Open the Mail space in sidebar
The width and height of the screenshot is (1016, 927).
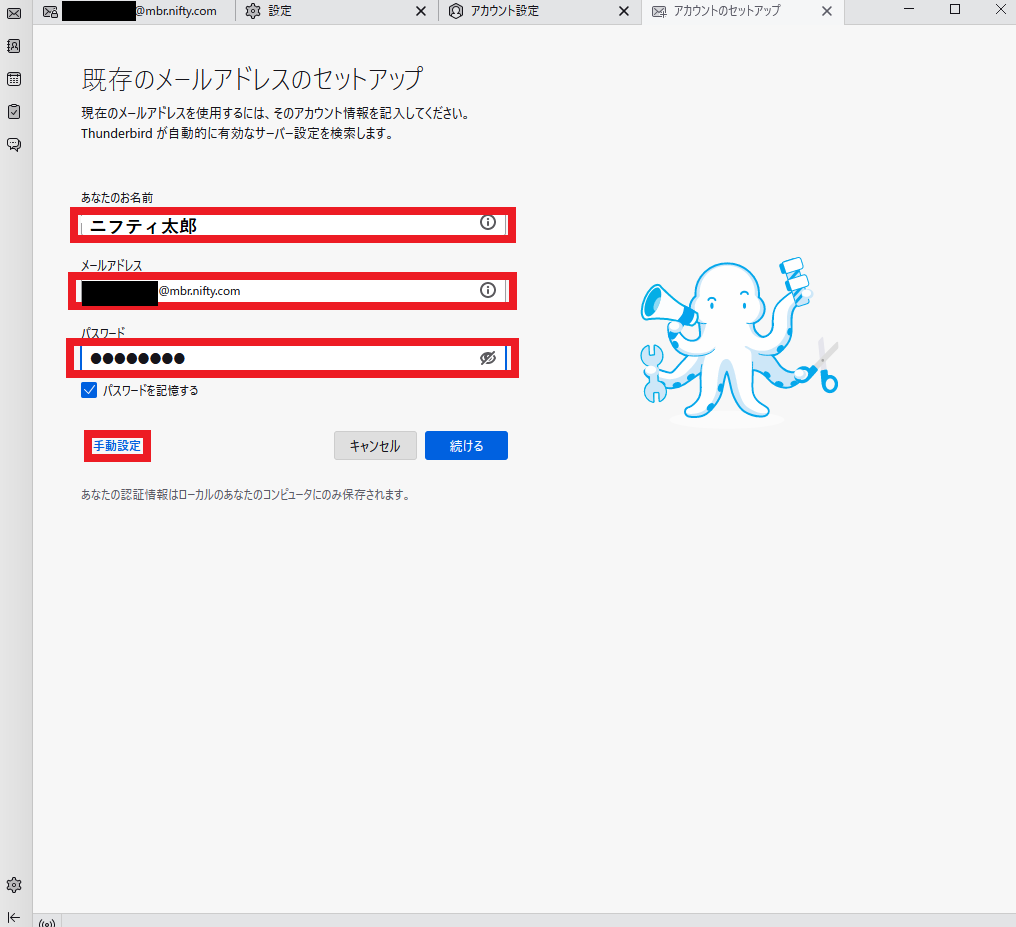[x=14, y=13]
